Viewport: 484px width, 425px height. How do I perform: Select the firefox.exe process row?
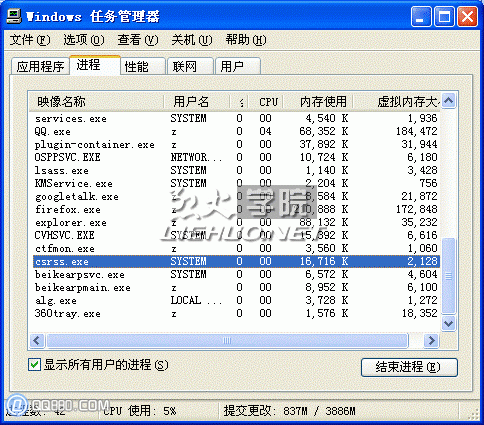[236, 209]
